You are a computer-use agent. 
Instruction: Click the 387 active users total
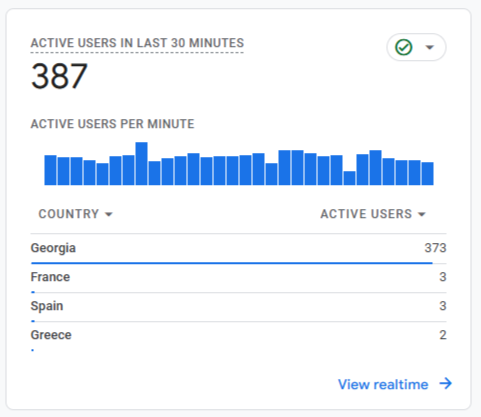click(x=59, y=76)
